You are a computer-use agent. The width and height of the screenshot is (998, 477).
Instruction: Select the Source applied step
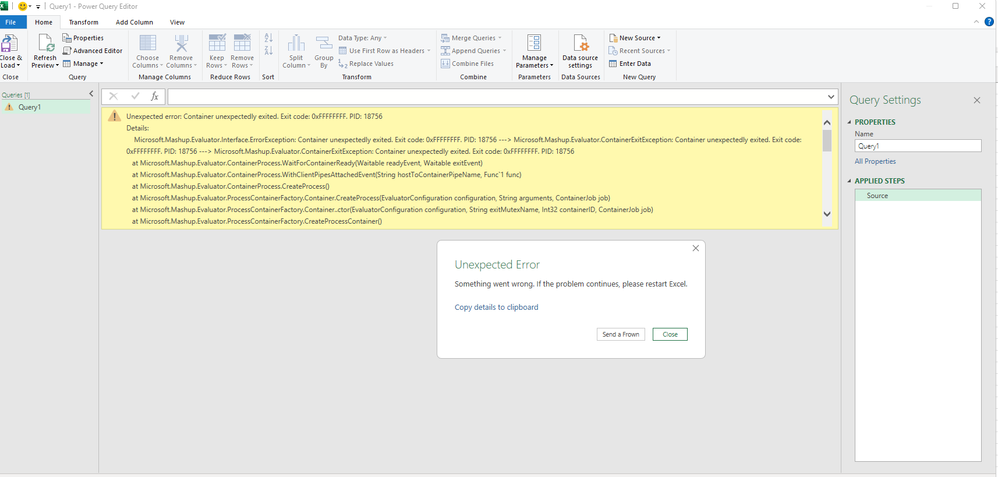tap(918, 196)
